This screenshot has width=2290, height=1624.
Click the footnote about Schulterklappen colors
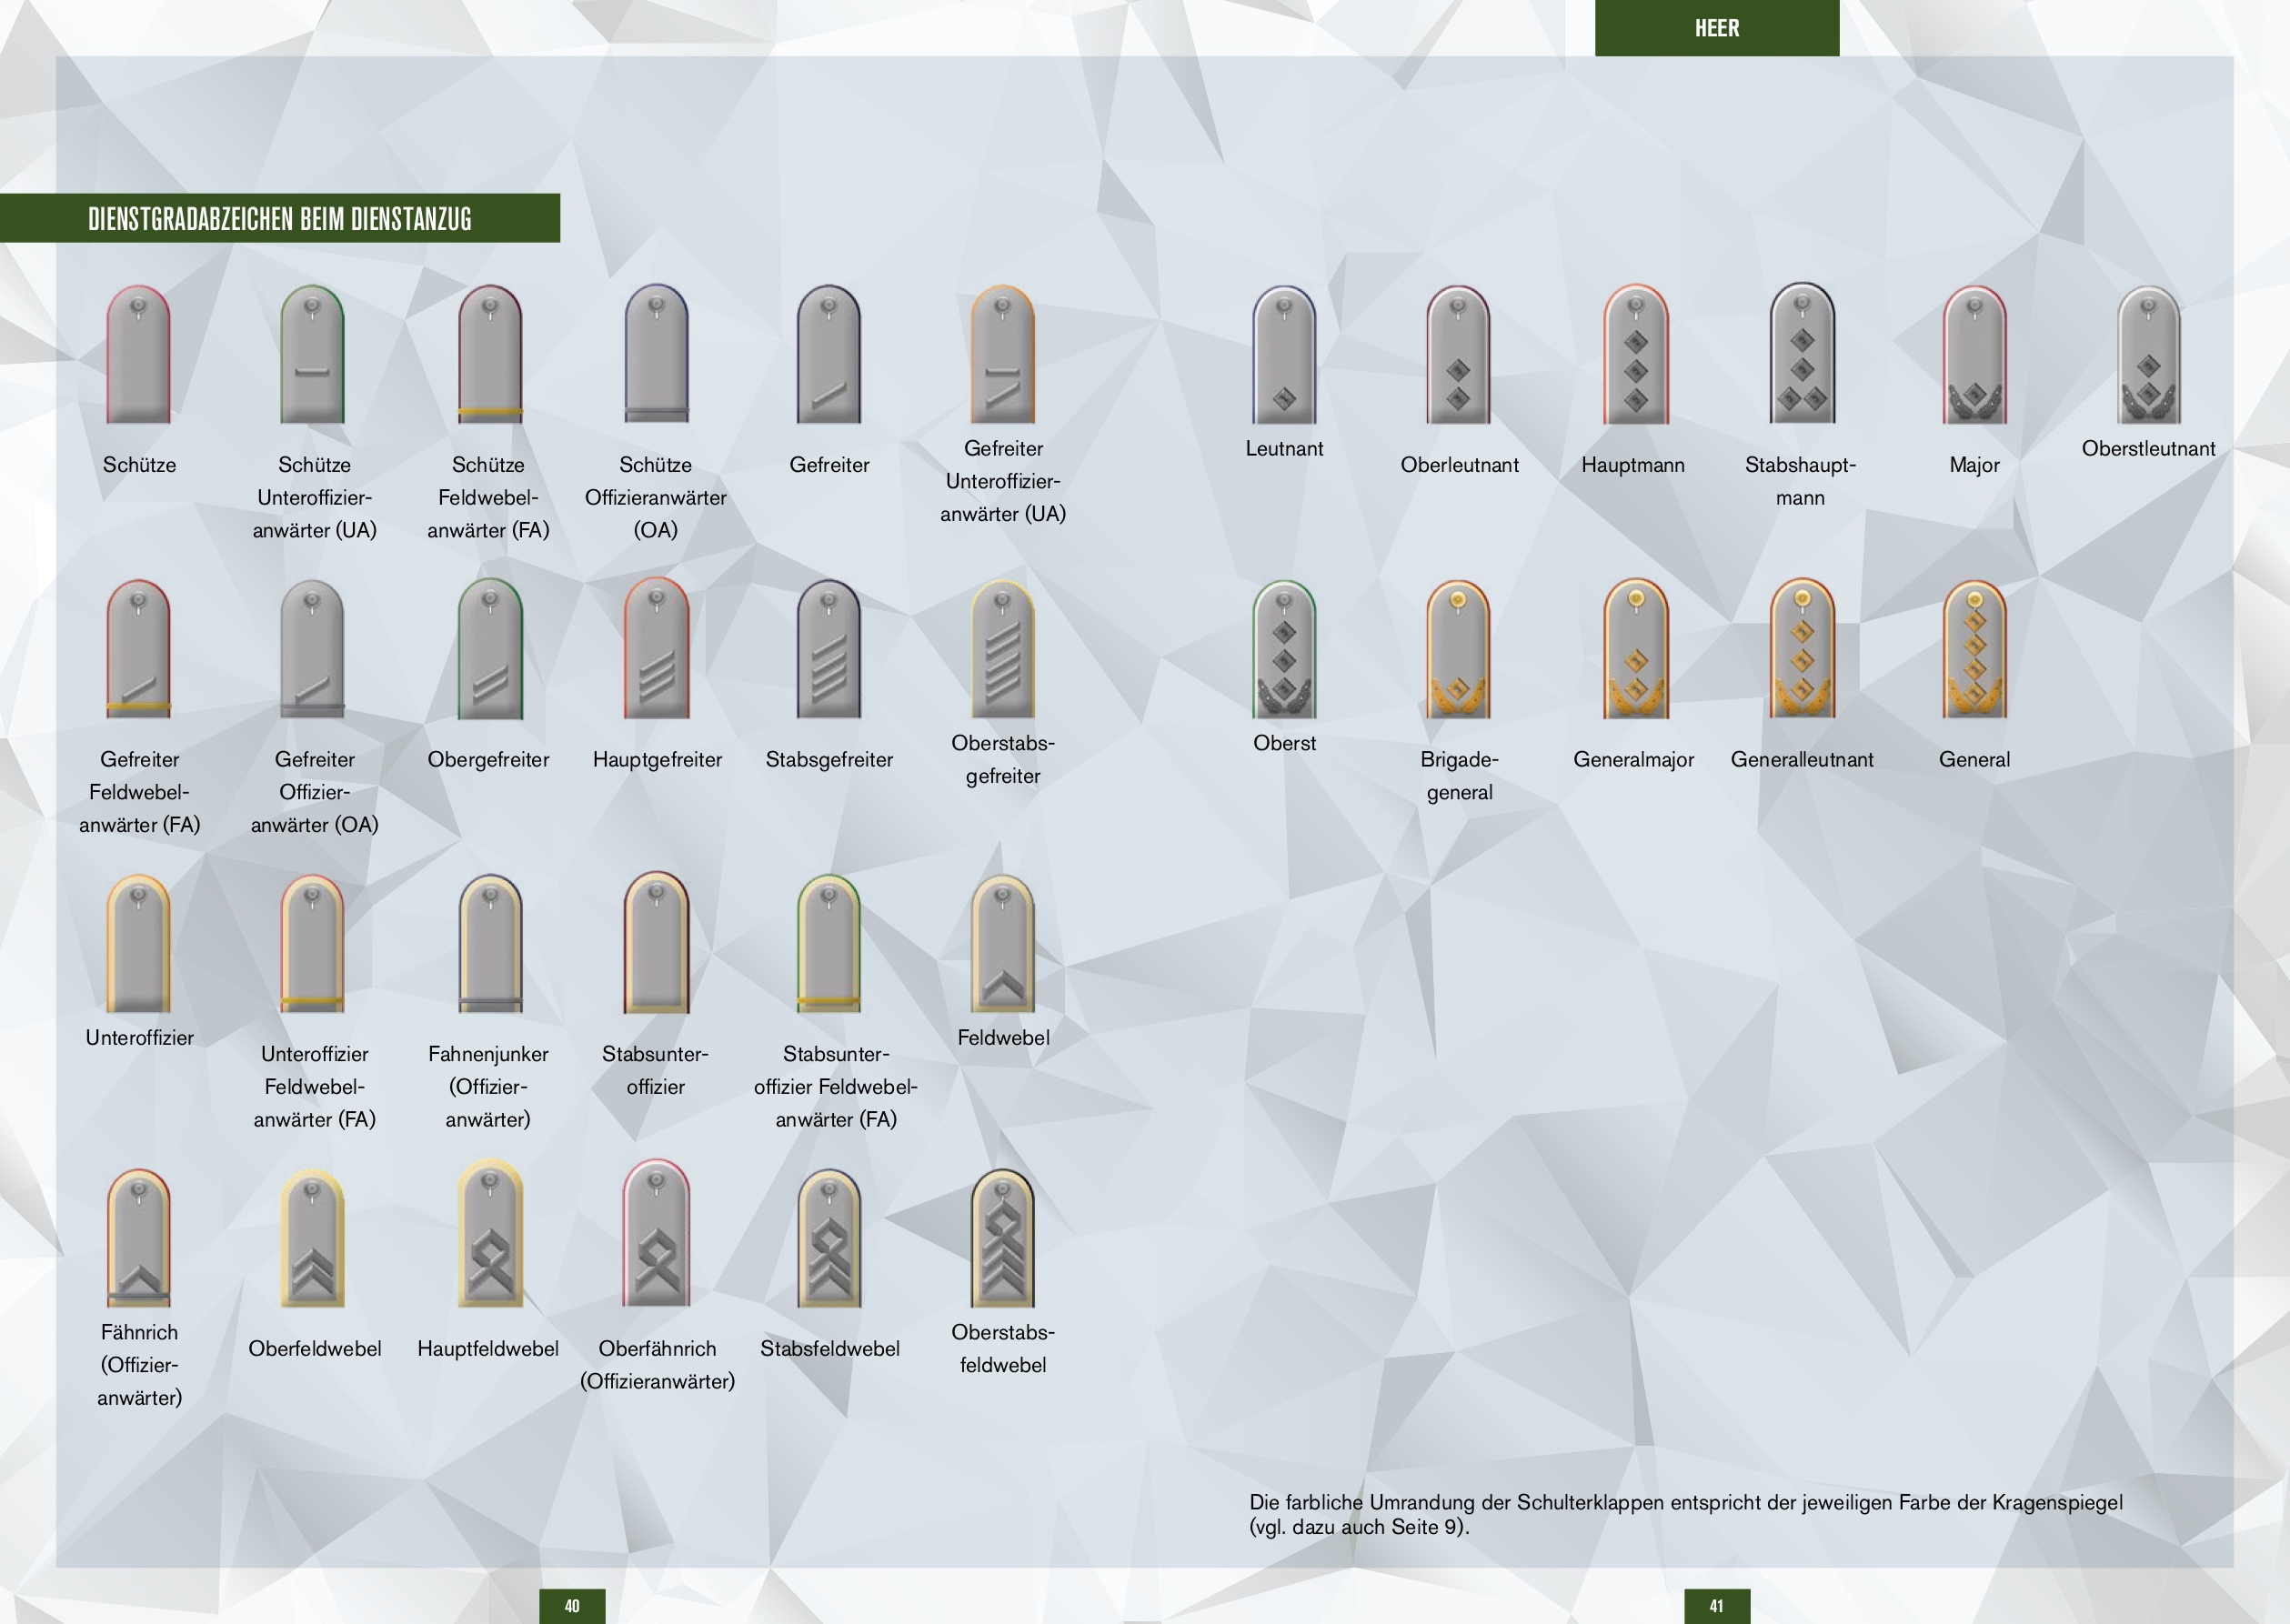click(x=1685, y=1514)
